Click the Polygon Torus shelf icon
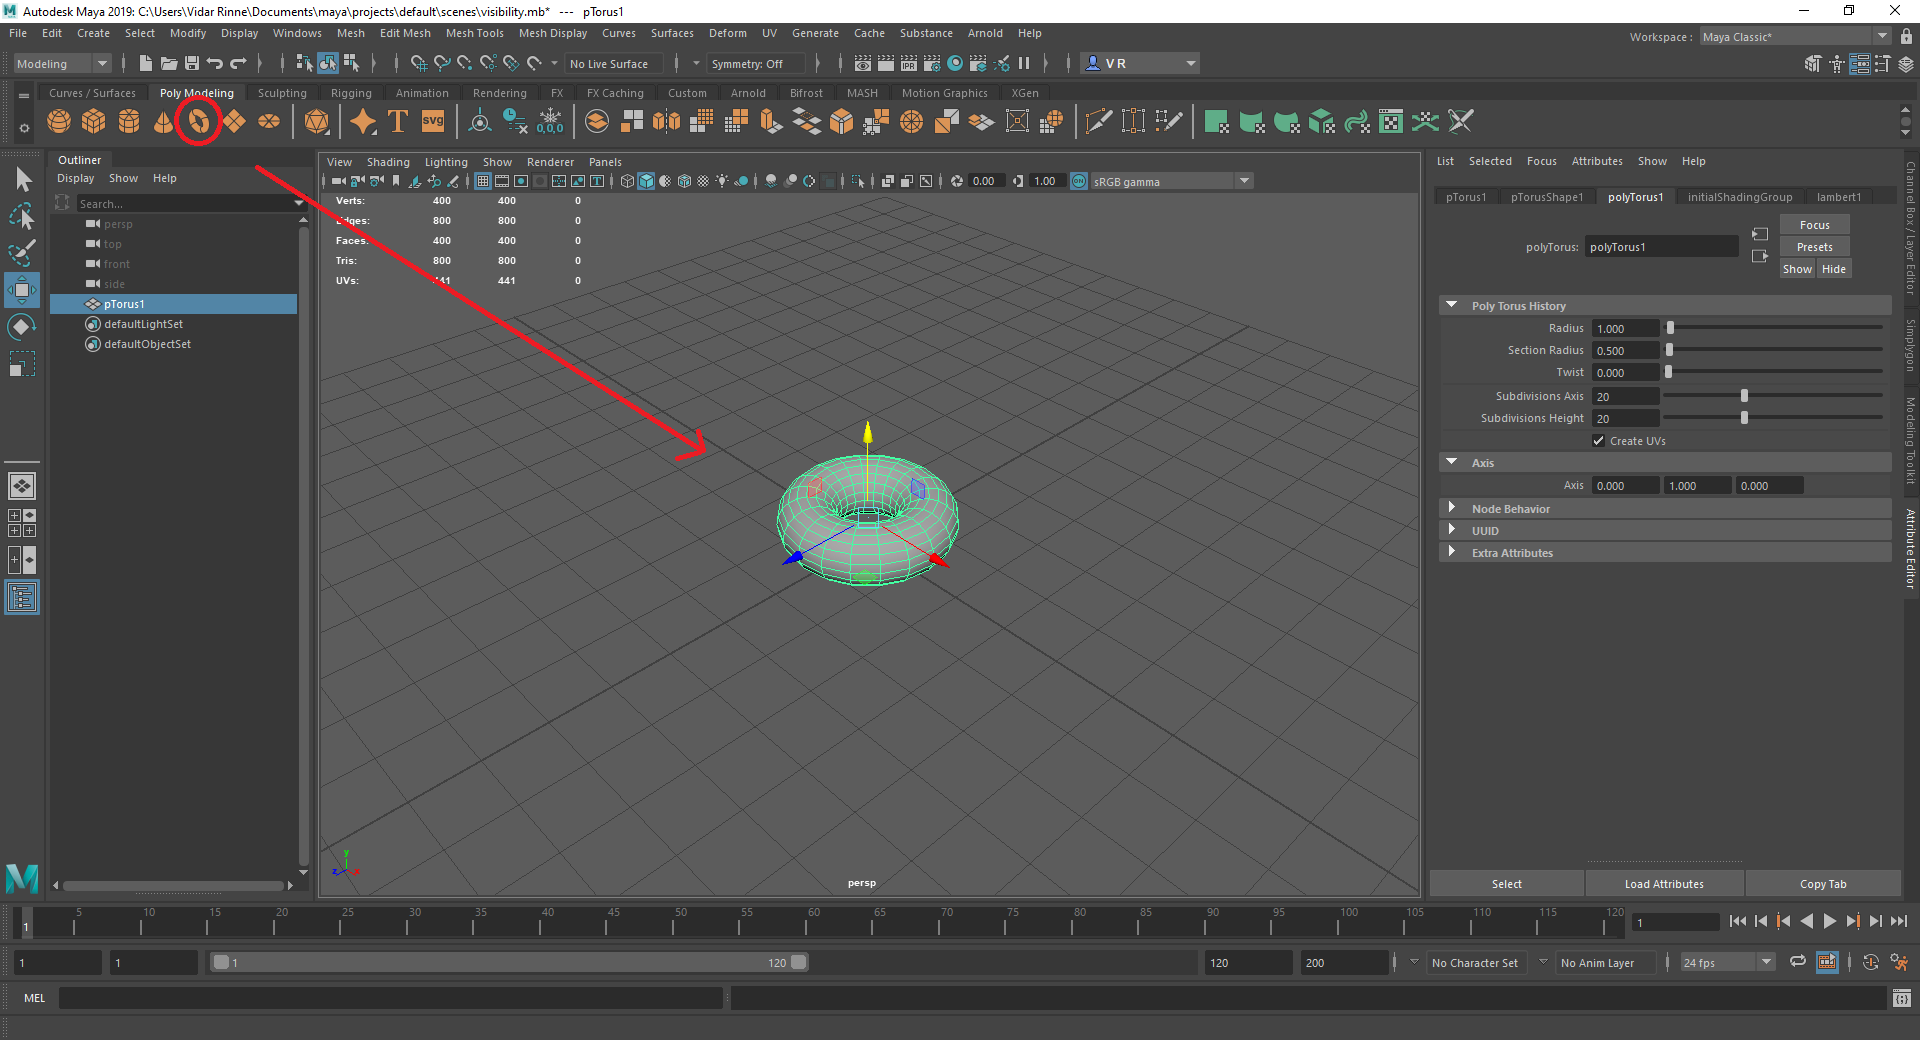 coord(199,122)
